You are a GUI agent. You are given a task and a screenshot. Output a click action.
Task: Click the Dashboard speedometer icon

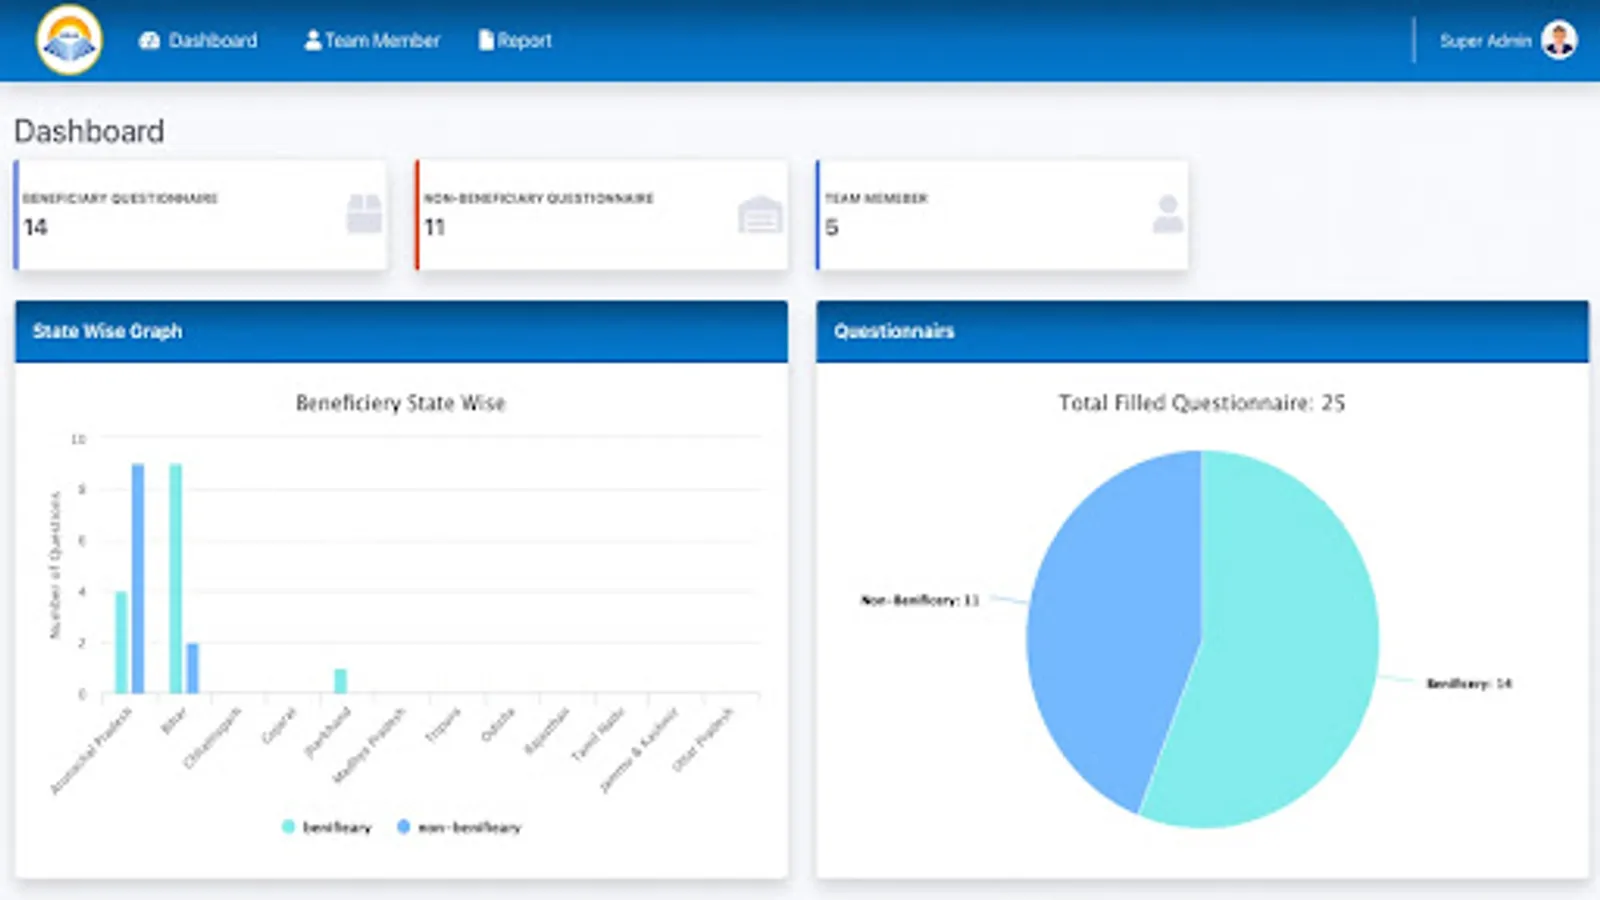150,40
